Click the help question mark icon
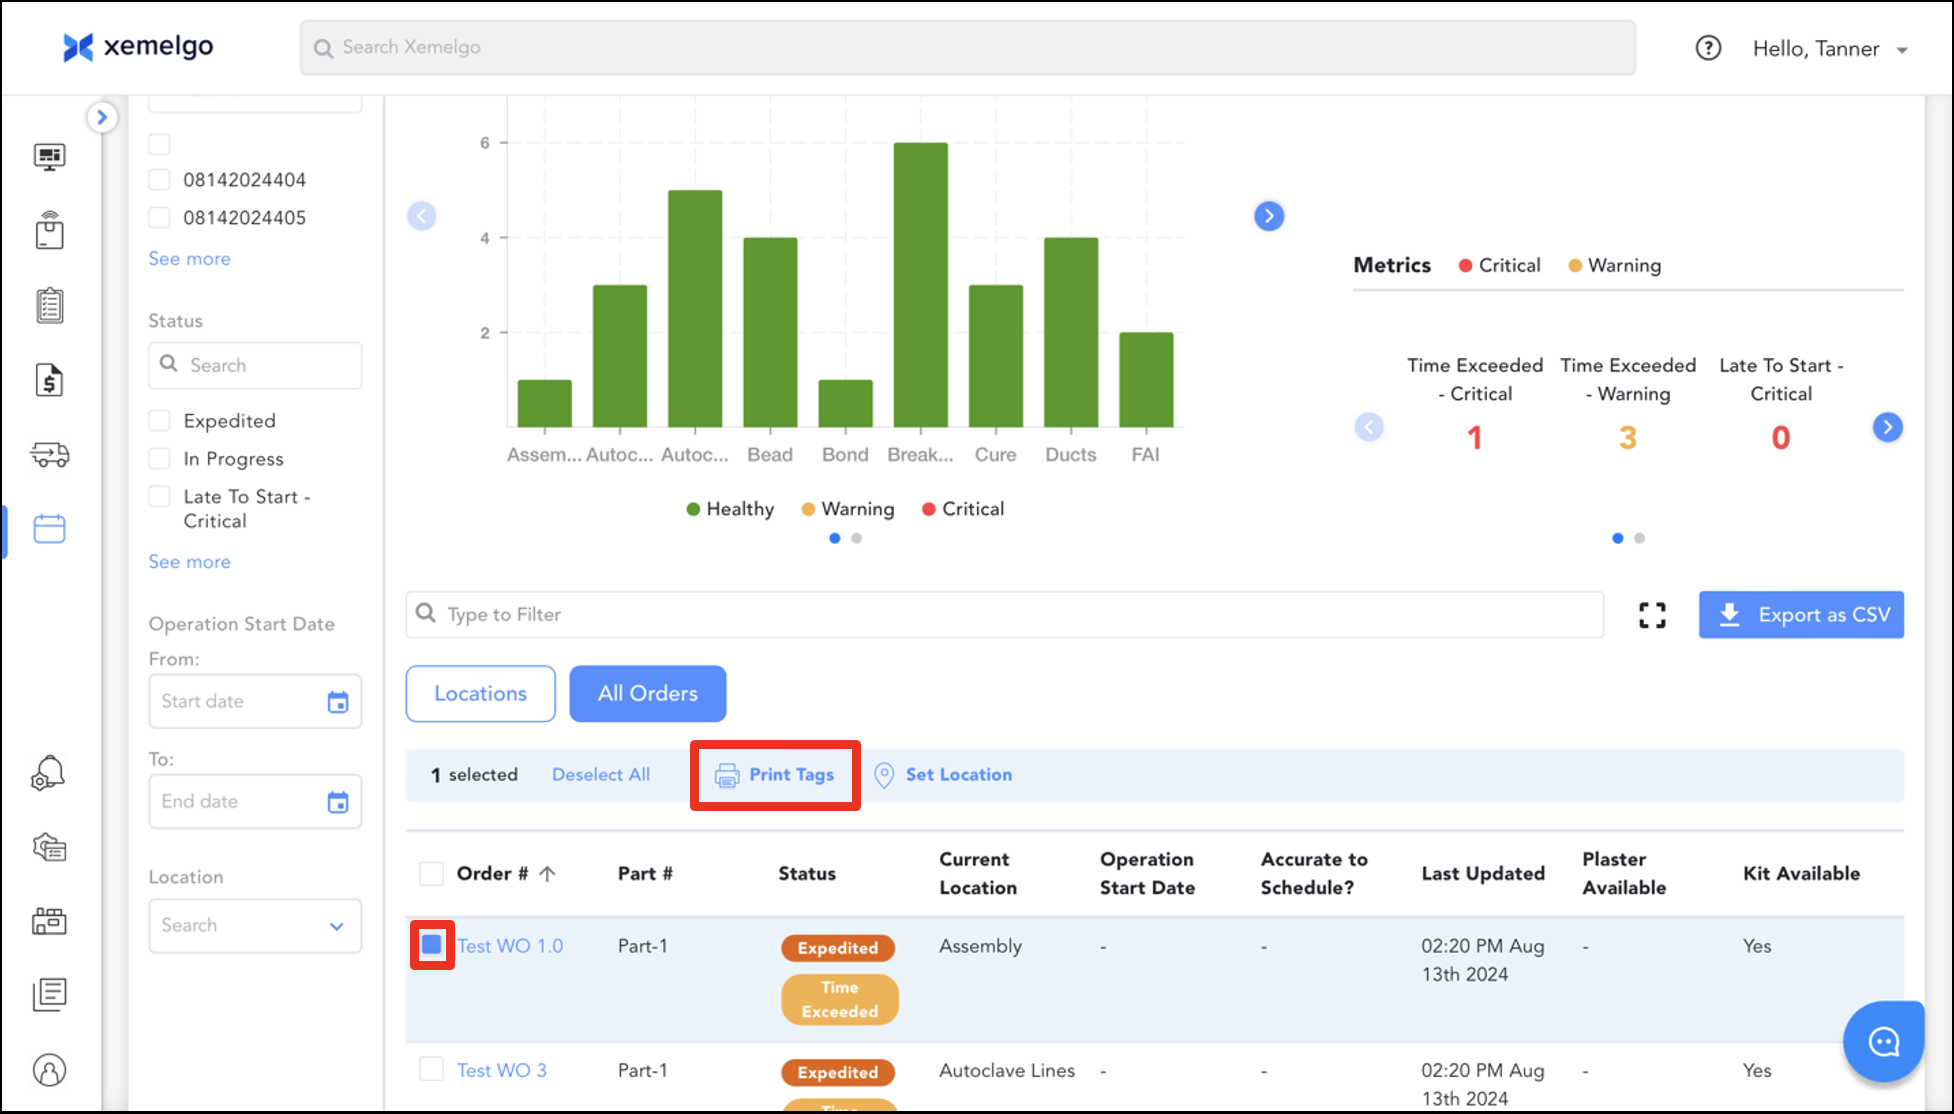 tap(1708, 48)
